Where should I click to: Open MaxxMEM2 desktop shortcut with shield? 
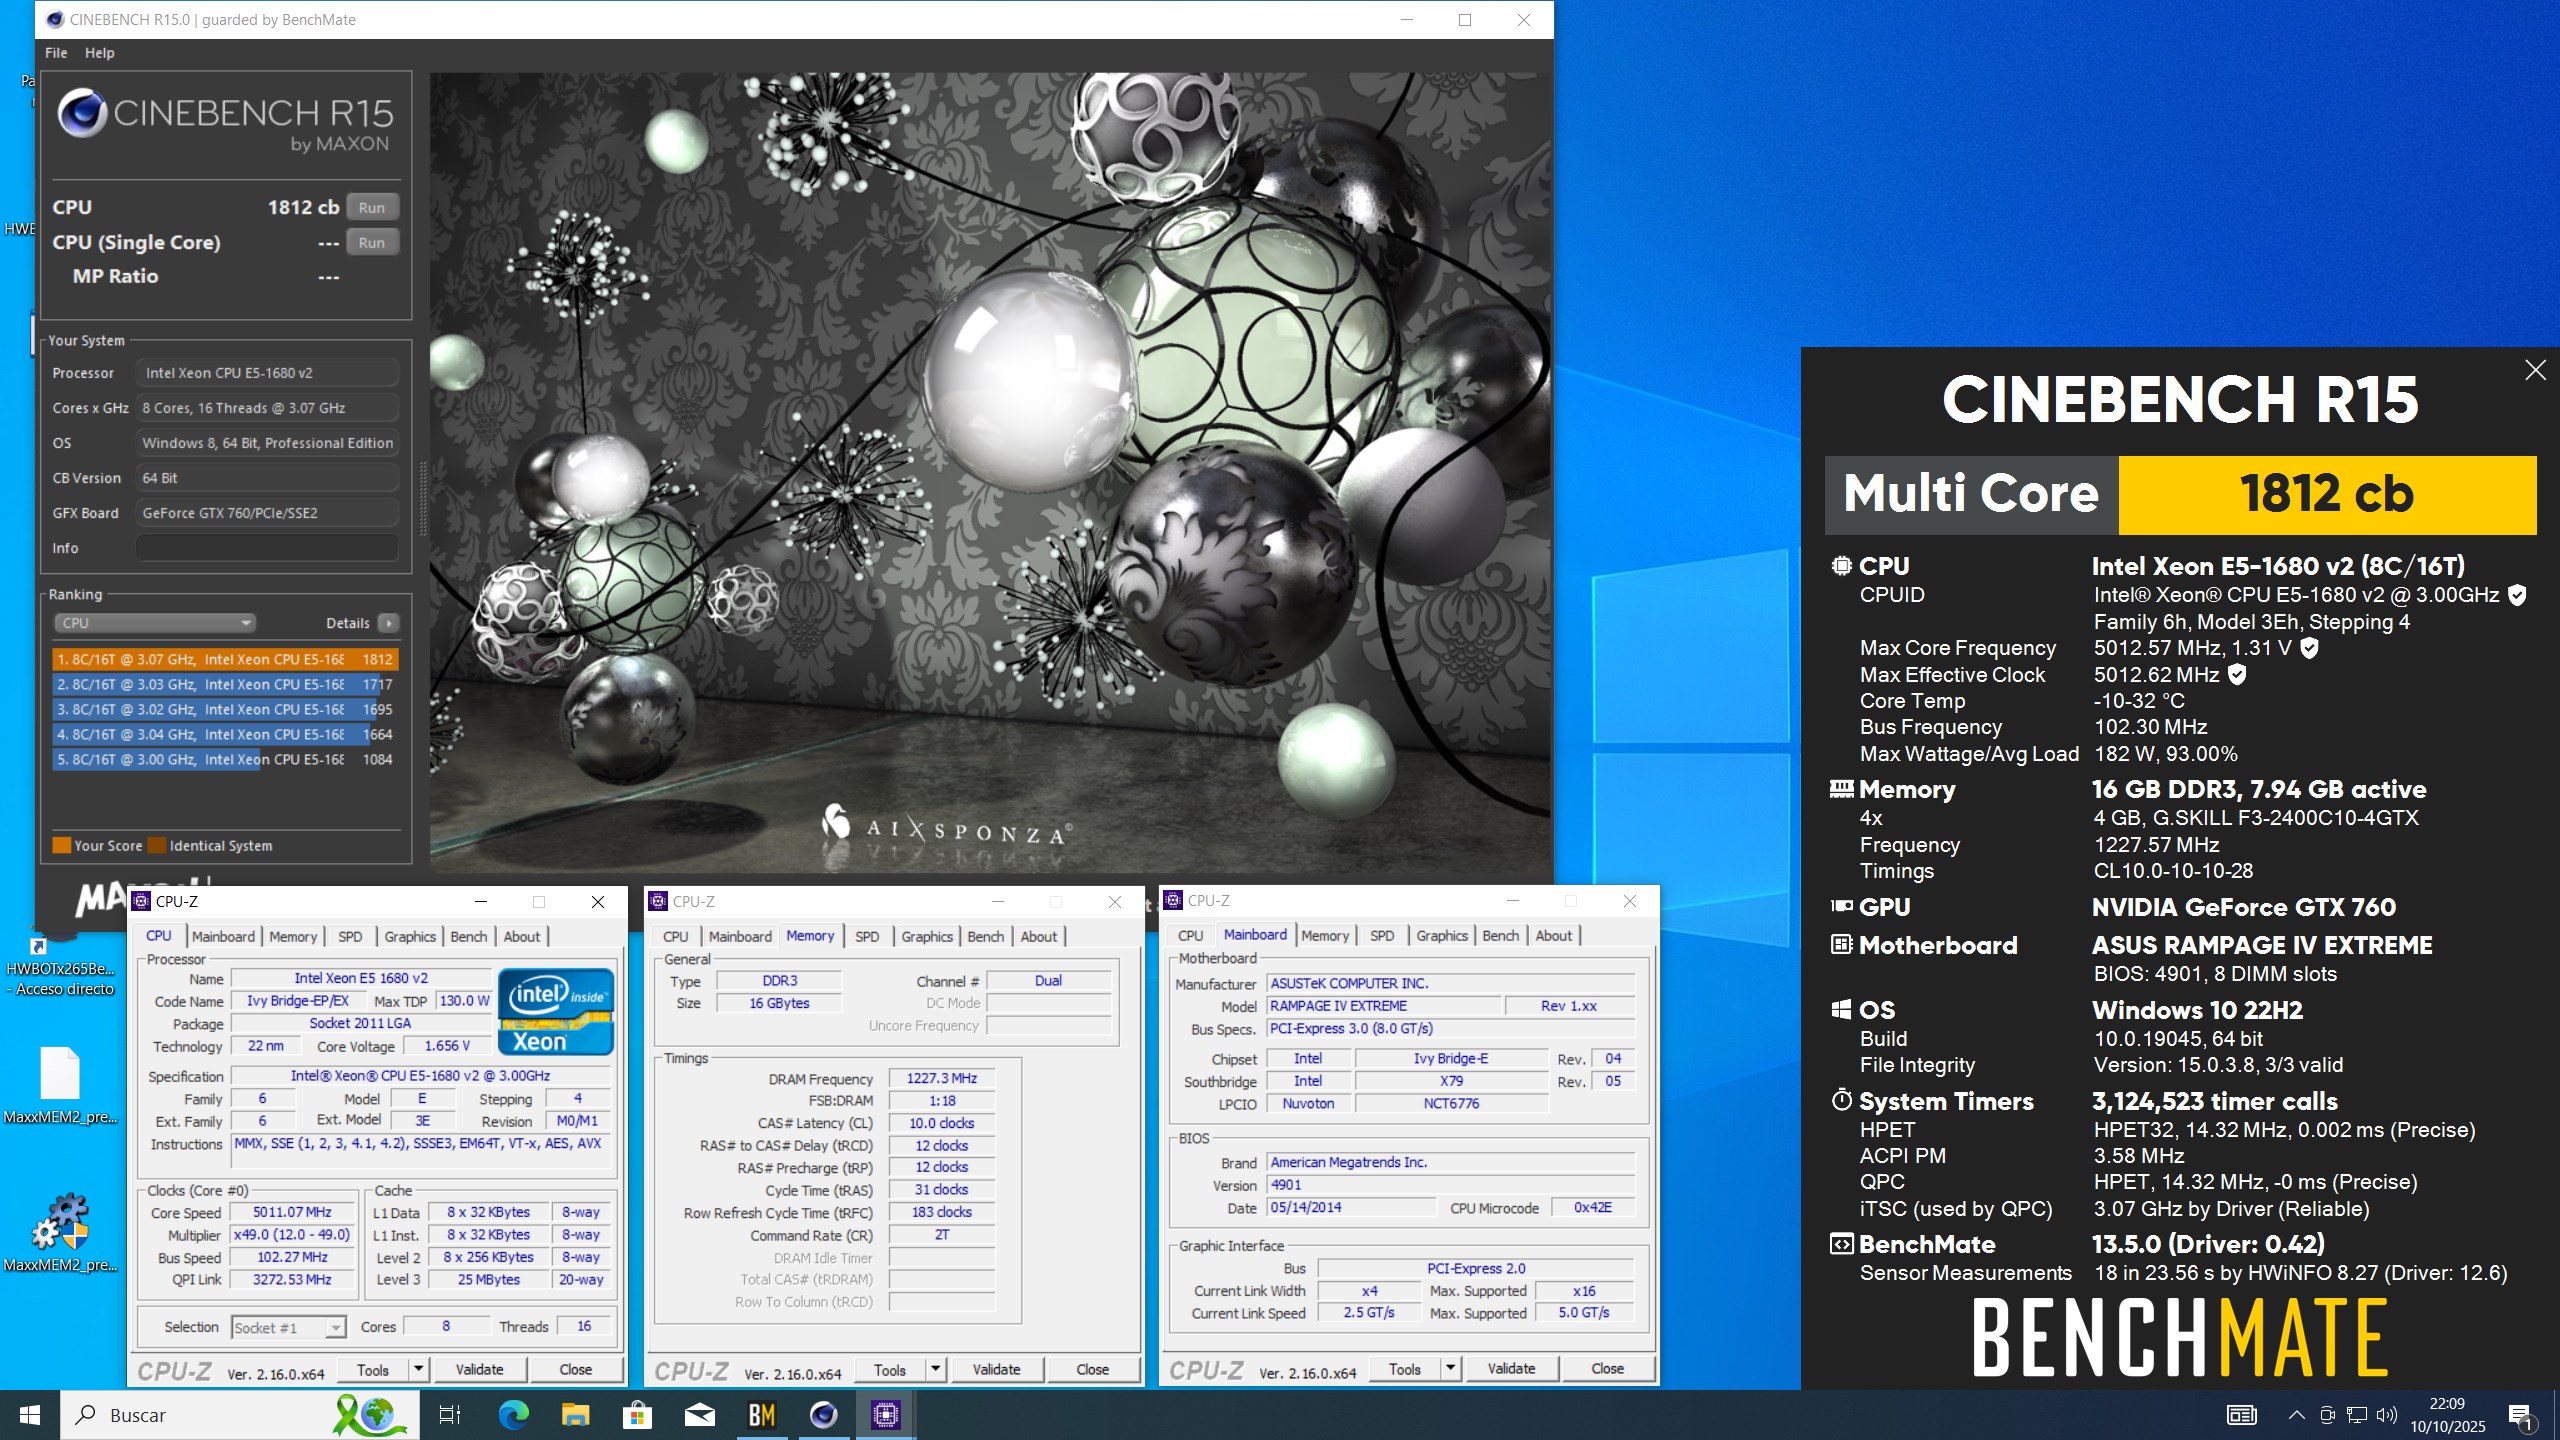[60, 1222]
